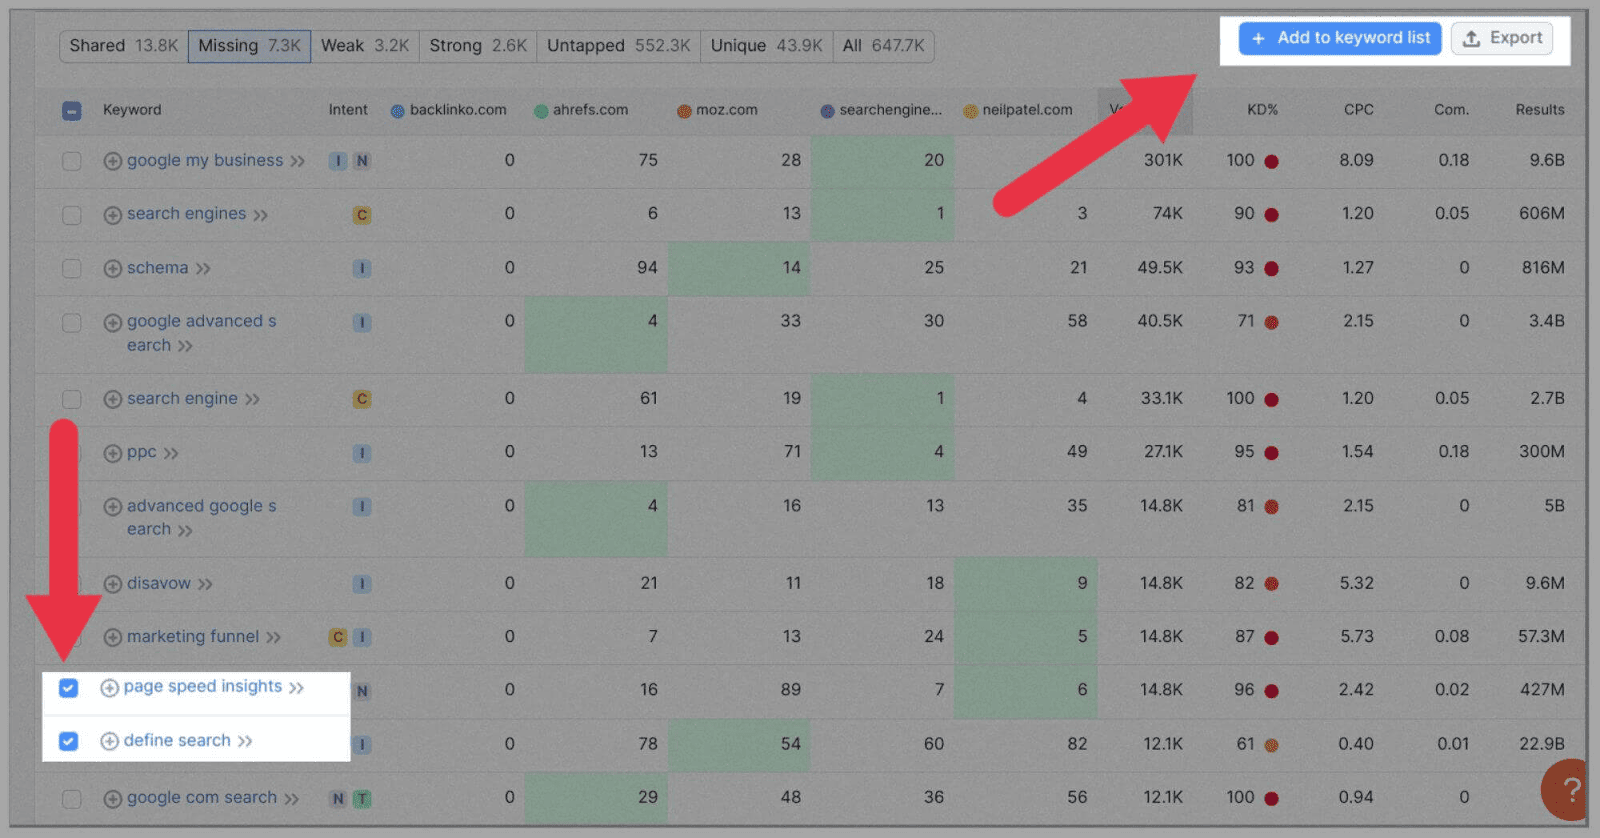Screen dimensions: 1600x838
Task: Click the plus icon beside page speed insights
Action: click(110, 688)
